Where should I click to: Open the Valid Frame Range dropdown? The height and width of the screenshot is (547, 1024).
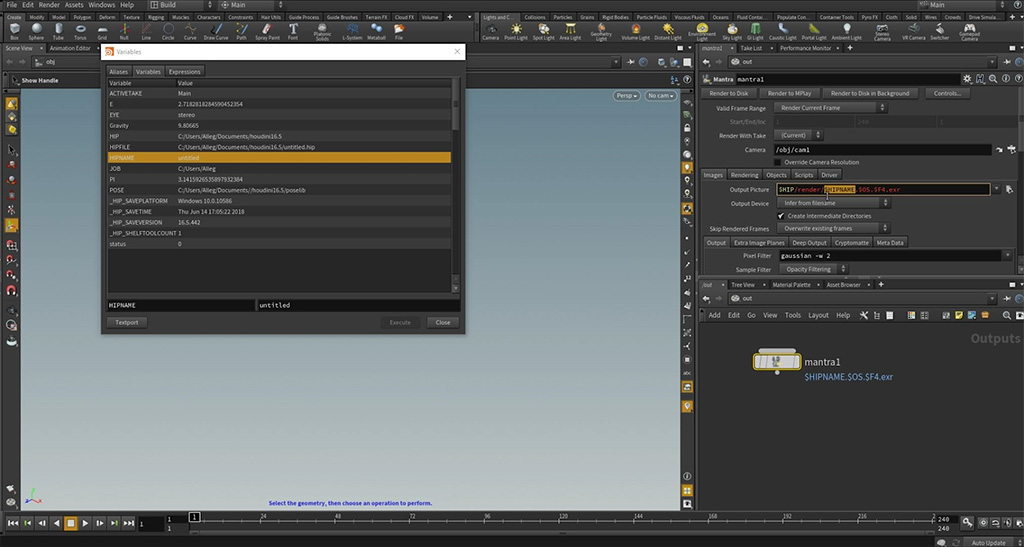pyautogui.click(x=832, y=107)
